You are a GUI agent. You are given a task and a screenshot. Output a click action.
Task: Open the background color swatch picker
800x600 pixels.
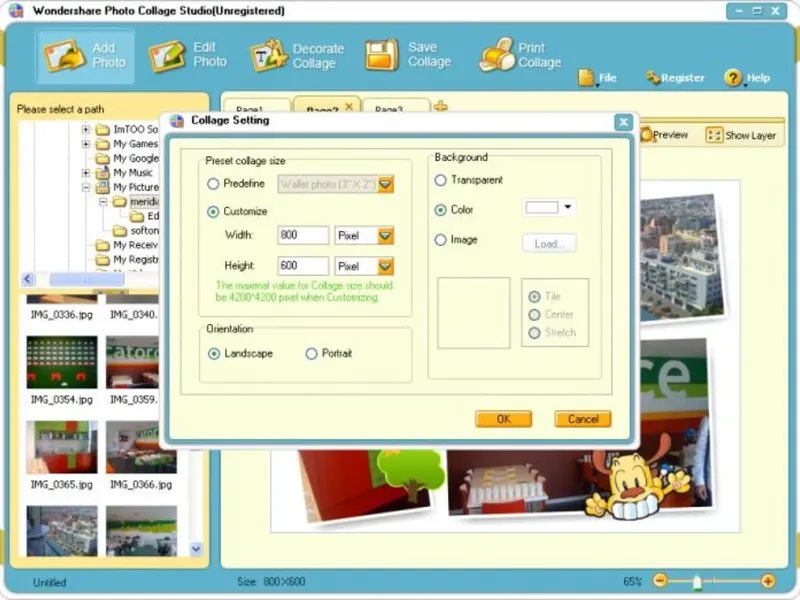coord(549,208)
